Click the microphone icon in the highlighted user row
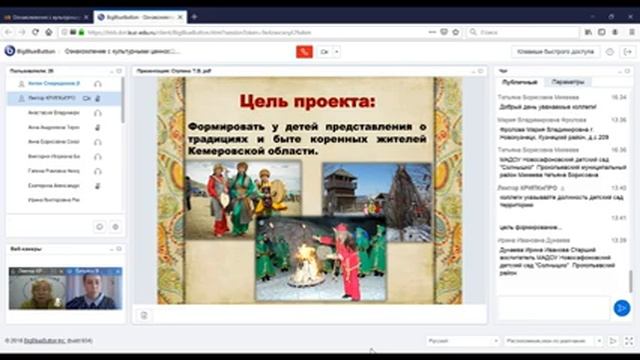This screenshot has height=360, width=640. 98,98
